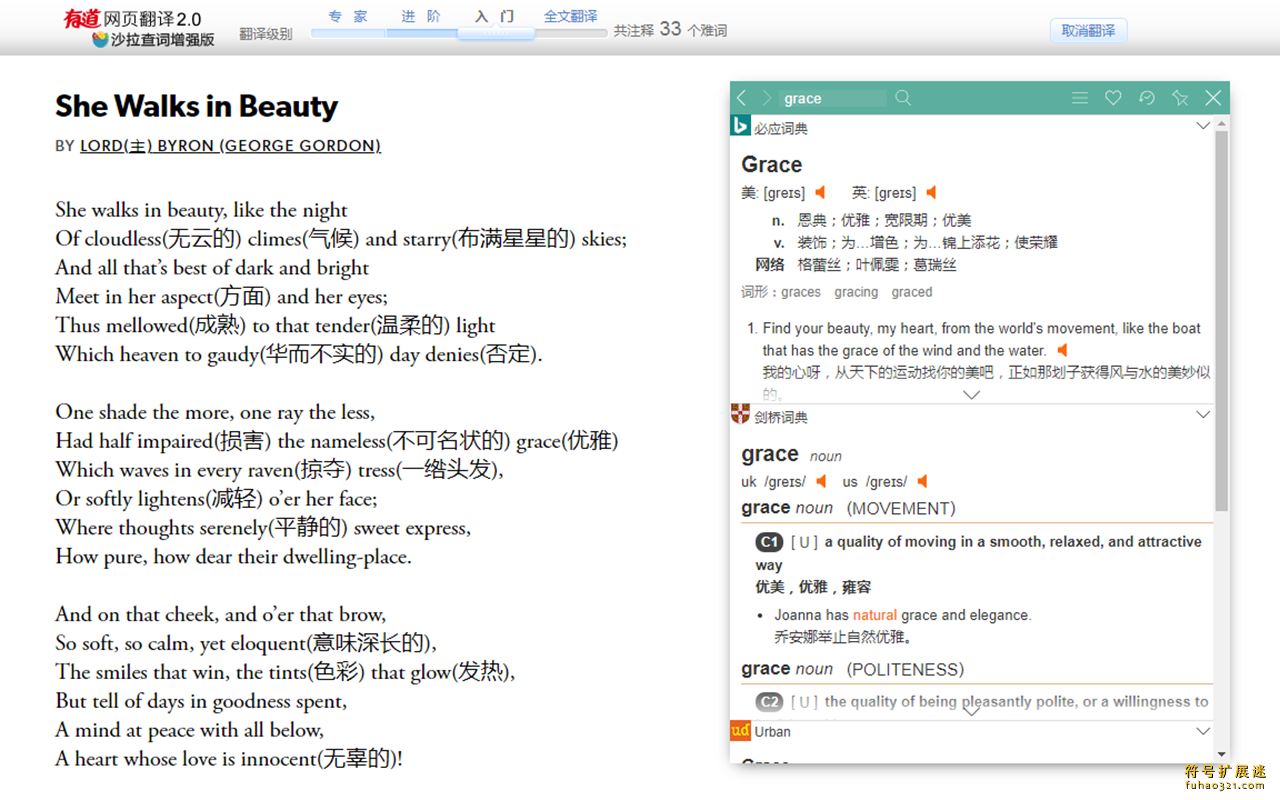Viewport: 1280px width, 800px height.
Task: Click the annotated word grace(优雅) in poem
Action: coord(568,441)
